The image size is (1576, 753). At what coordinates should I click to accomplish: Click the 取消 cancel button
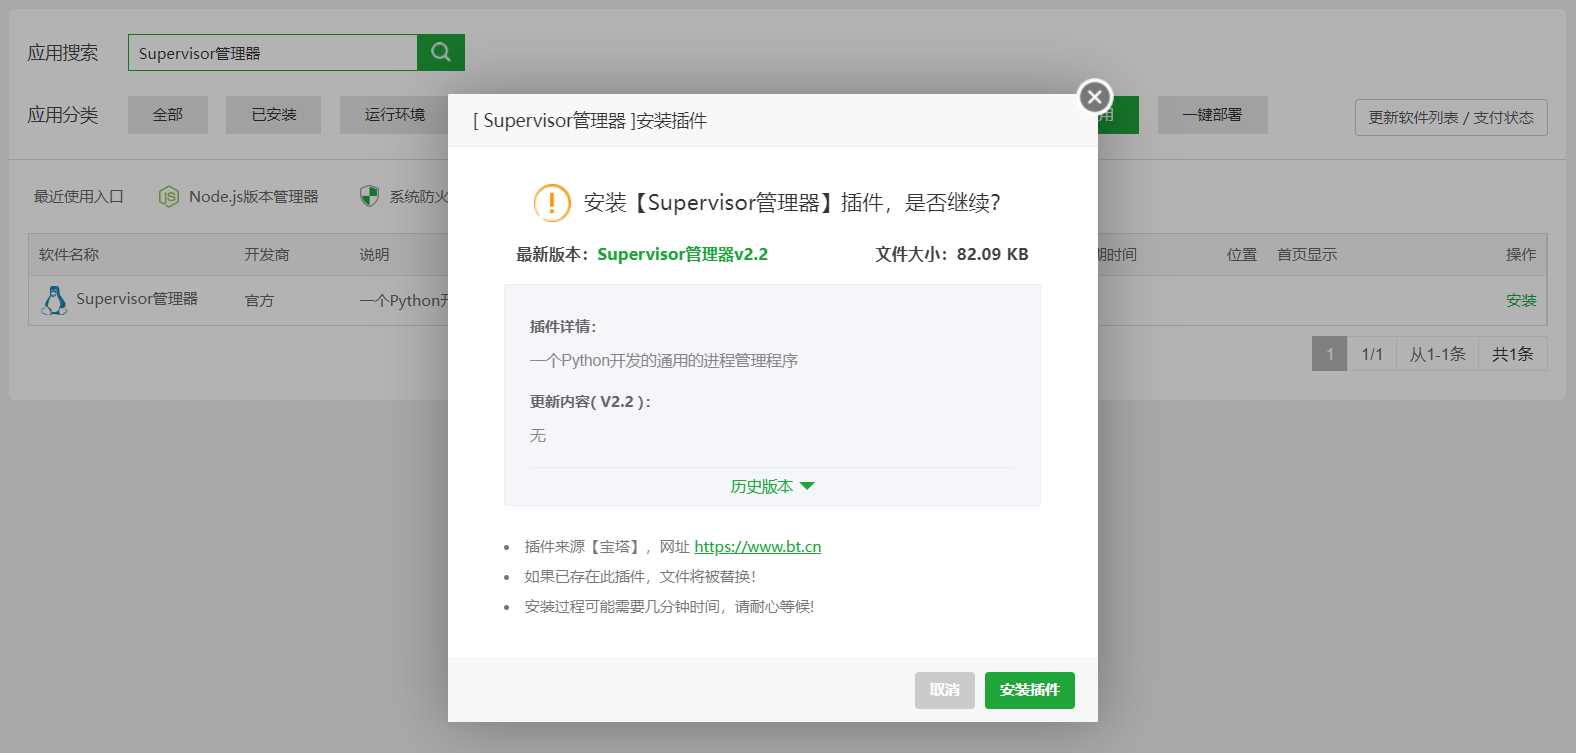944,690
